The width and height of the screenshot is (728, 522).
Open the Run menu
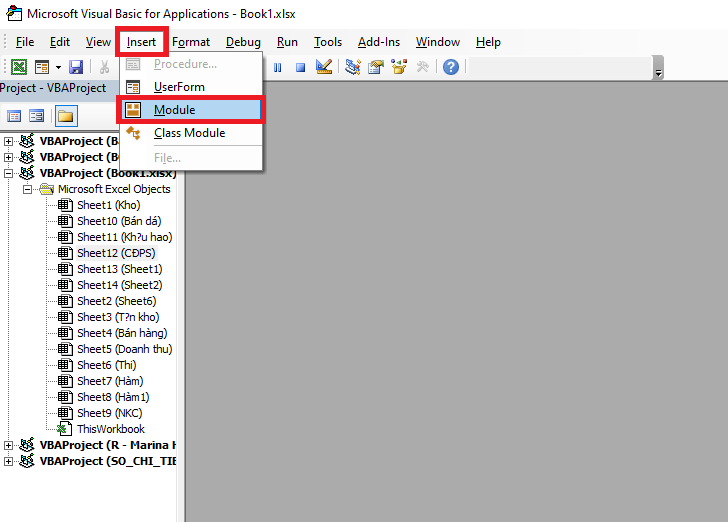click(x=287, y=42)
